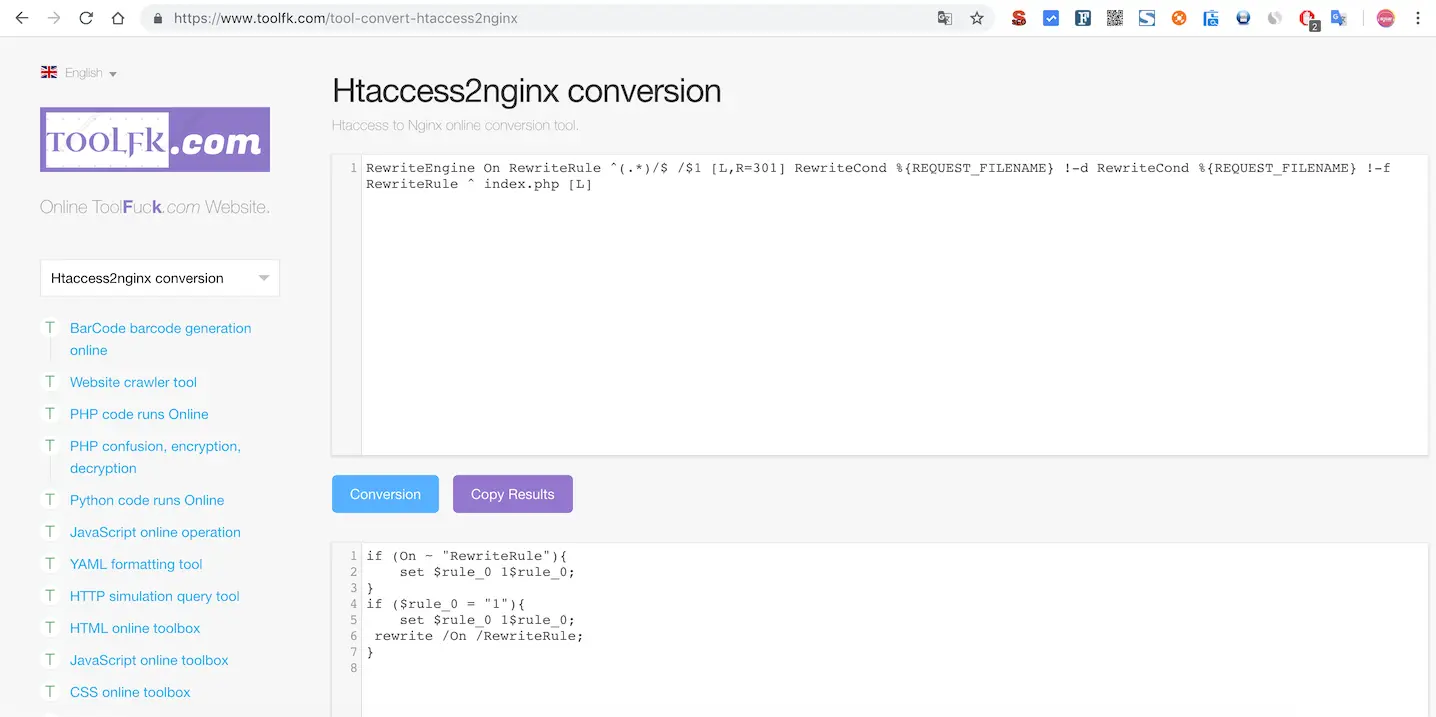
Task: Click the extension icon showing badge 2
Action: point(1307,17)
